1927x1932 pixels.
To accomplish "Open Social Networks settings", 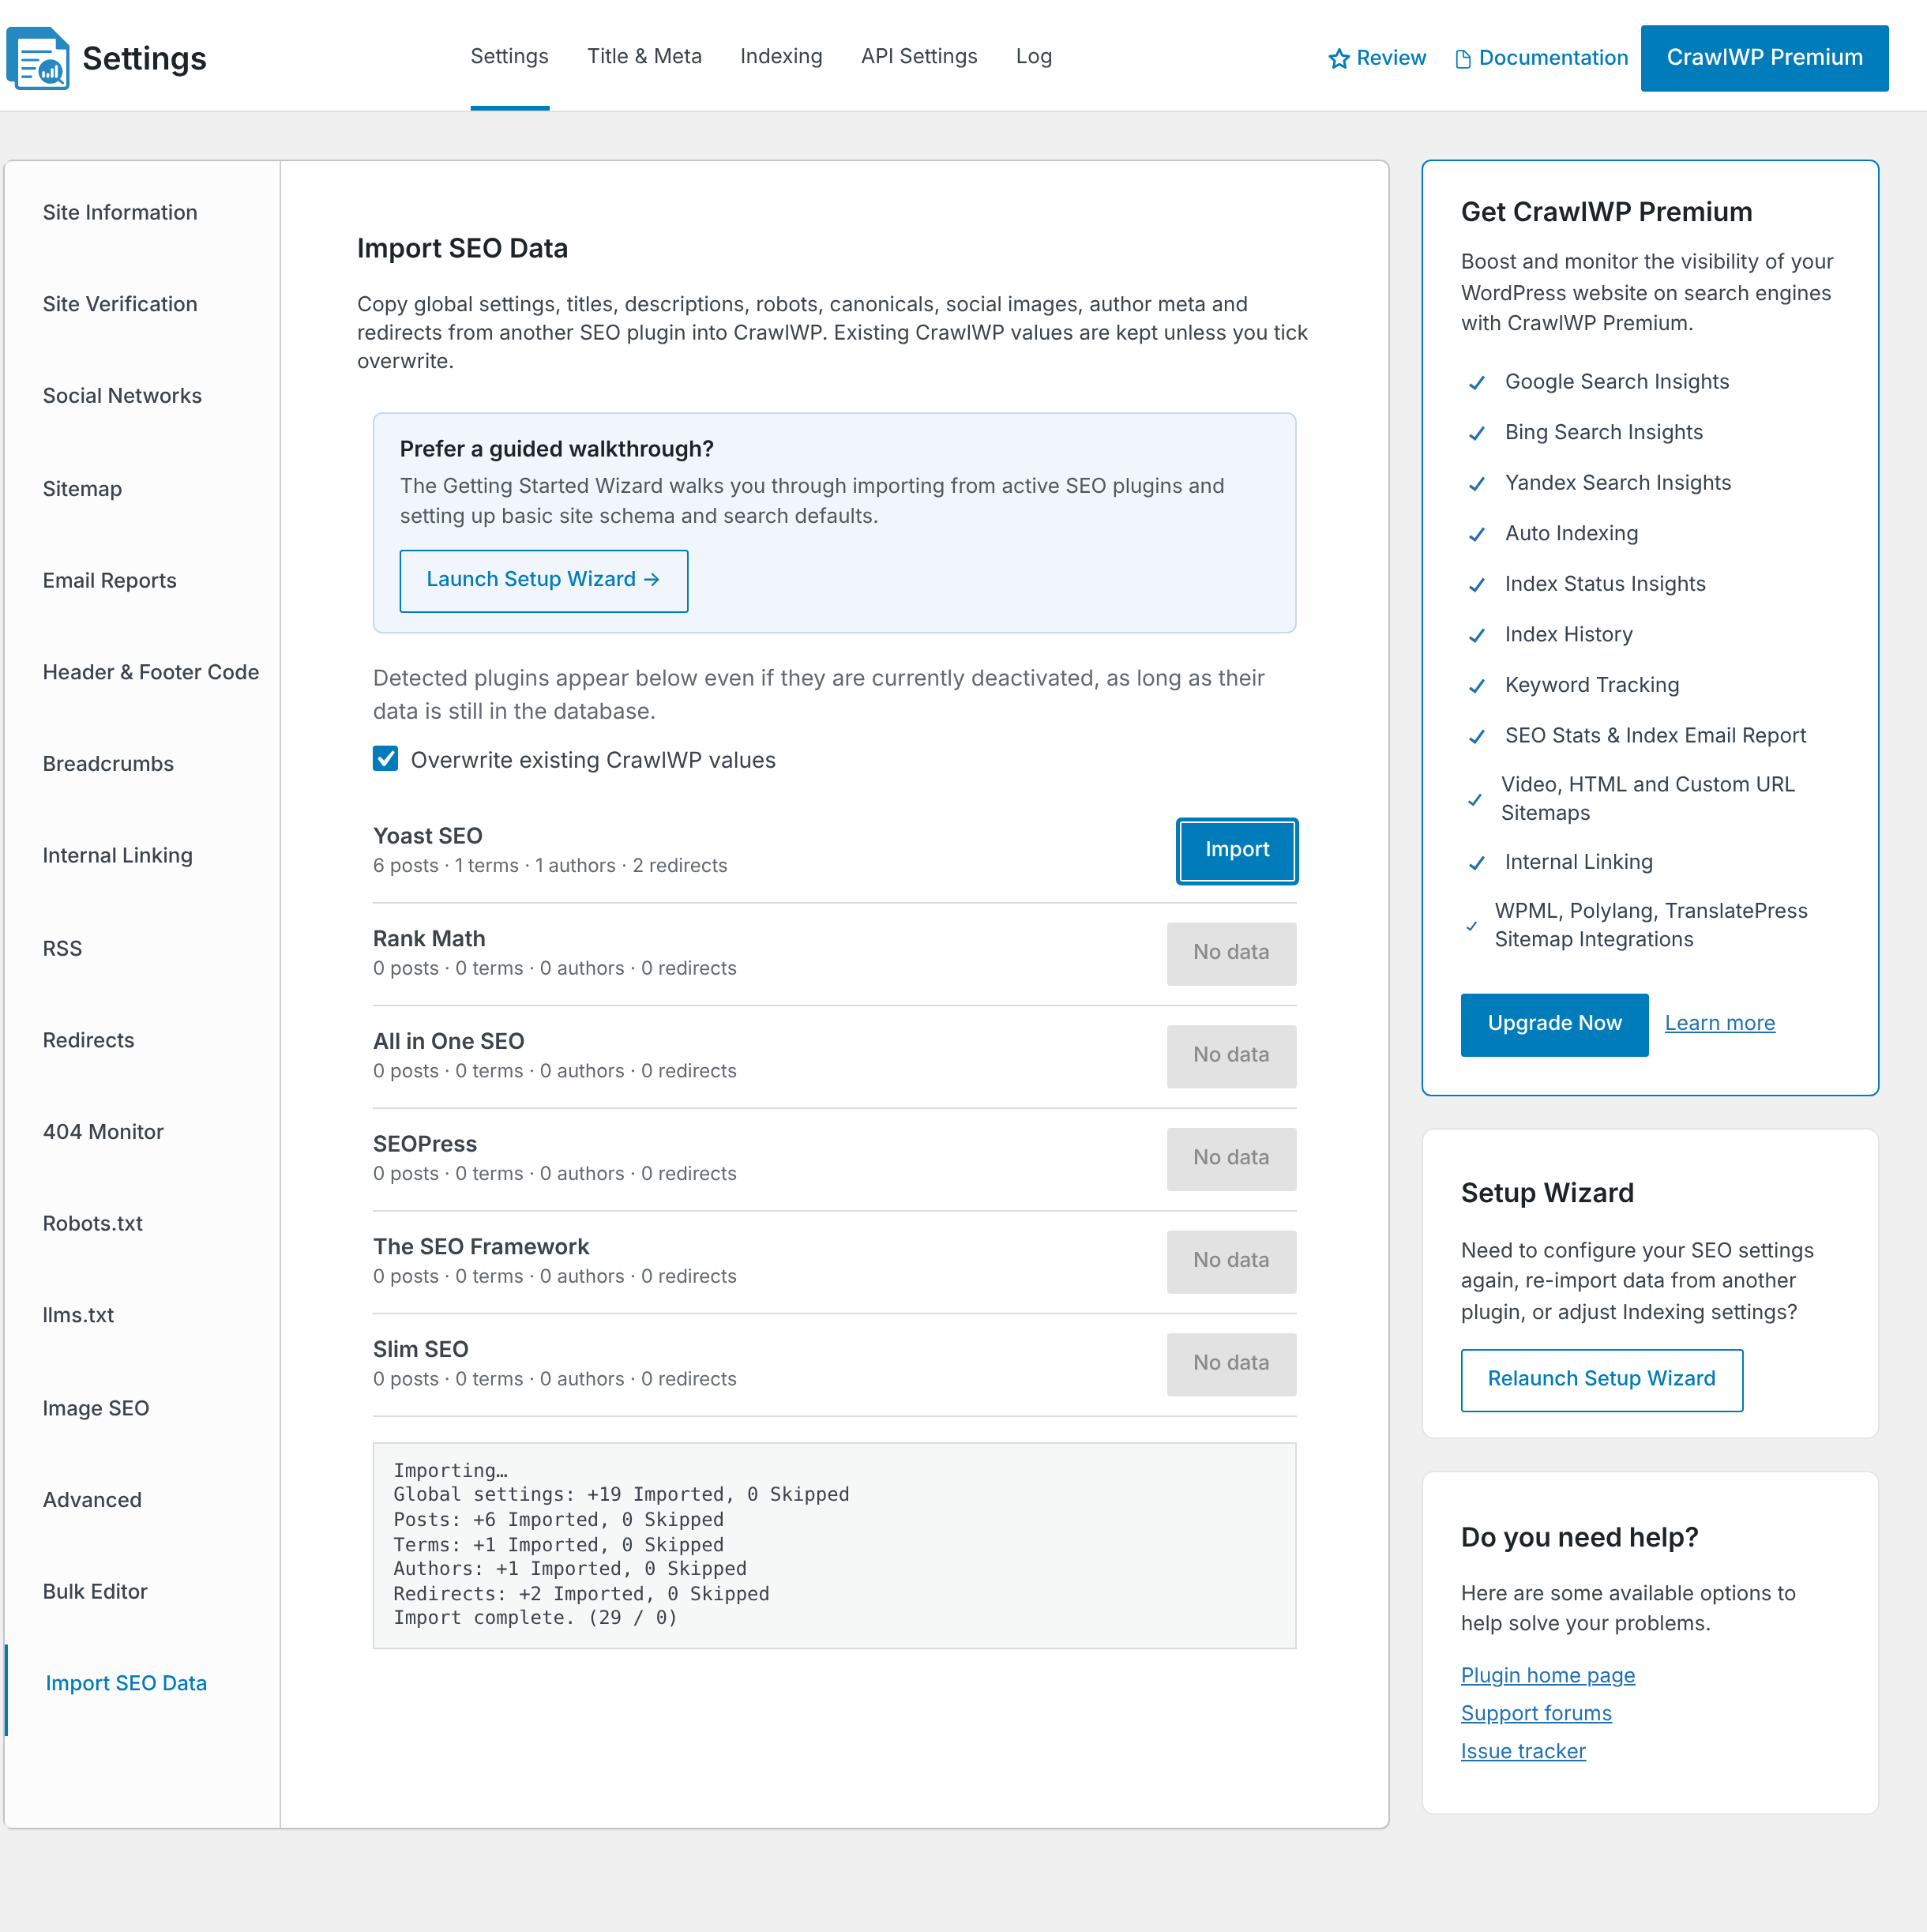I will (x=122, y=396).
